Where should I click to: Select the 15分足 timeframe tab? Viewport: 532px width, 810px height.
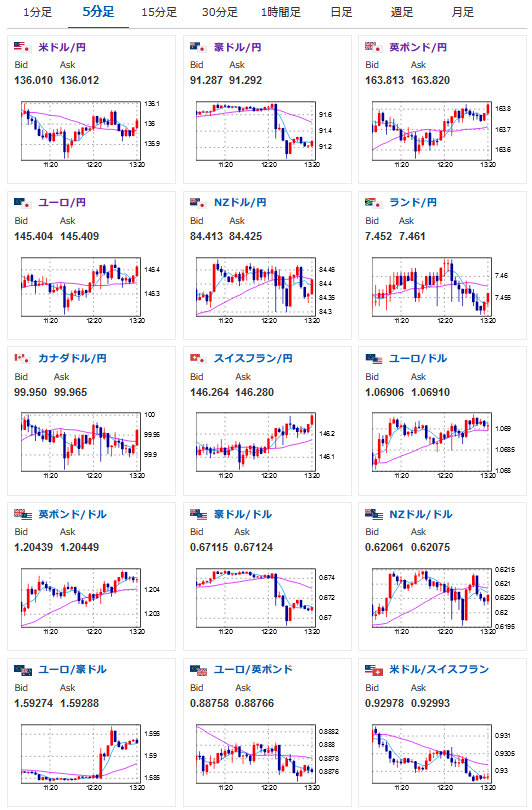pyautogui.click(x=159, y=12)
